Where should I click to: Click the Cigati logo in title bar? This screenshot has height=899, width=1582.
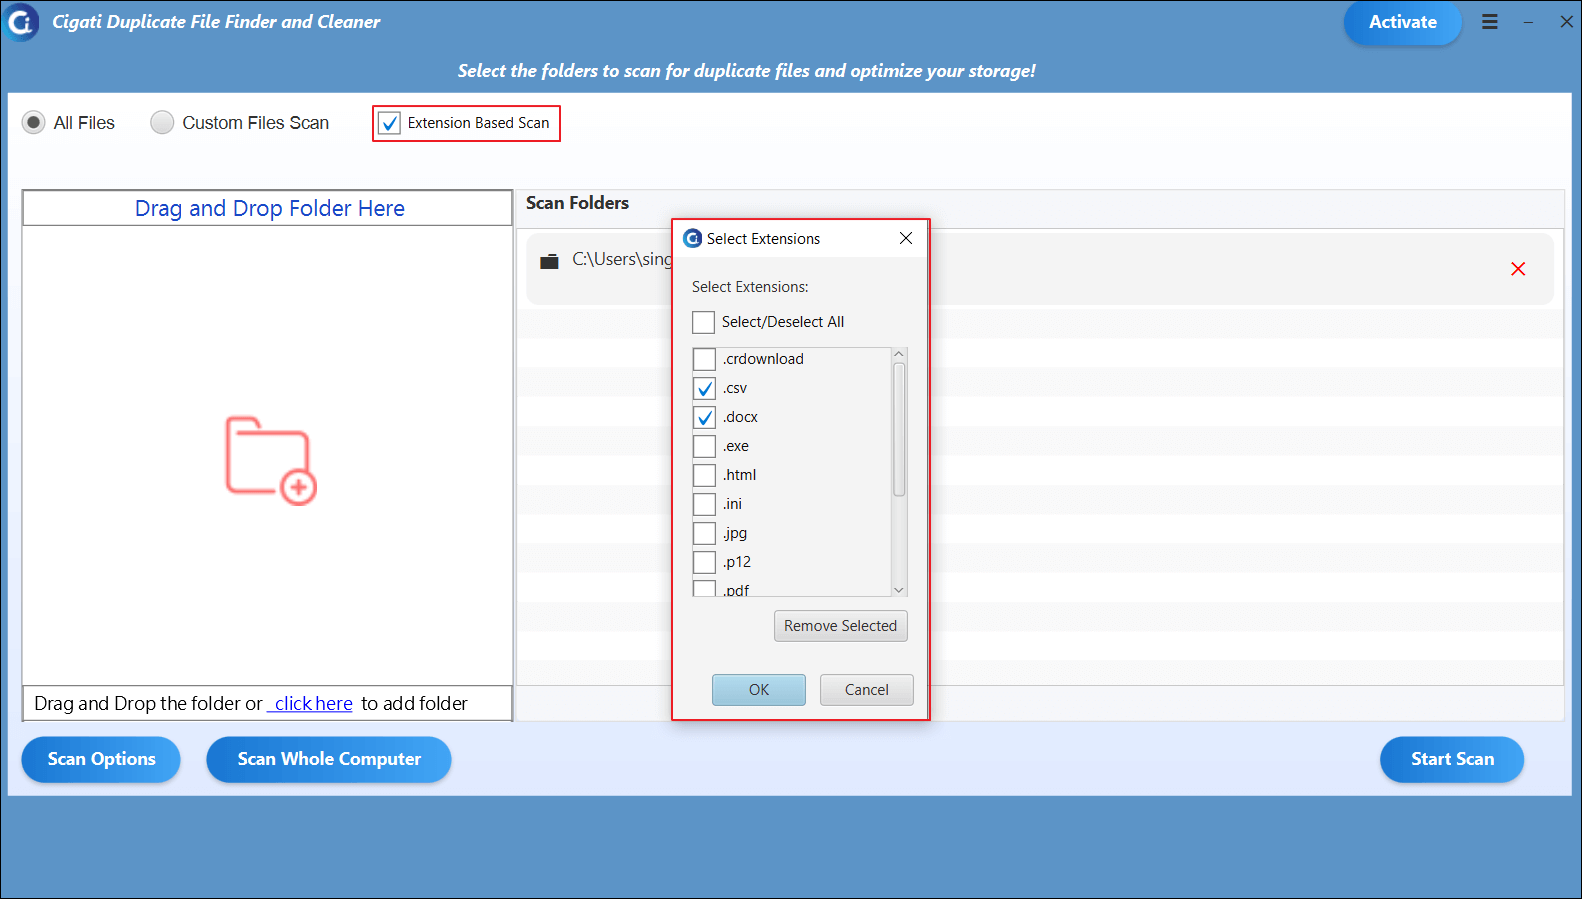[x=21, y=22]
